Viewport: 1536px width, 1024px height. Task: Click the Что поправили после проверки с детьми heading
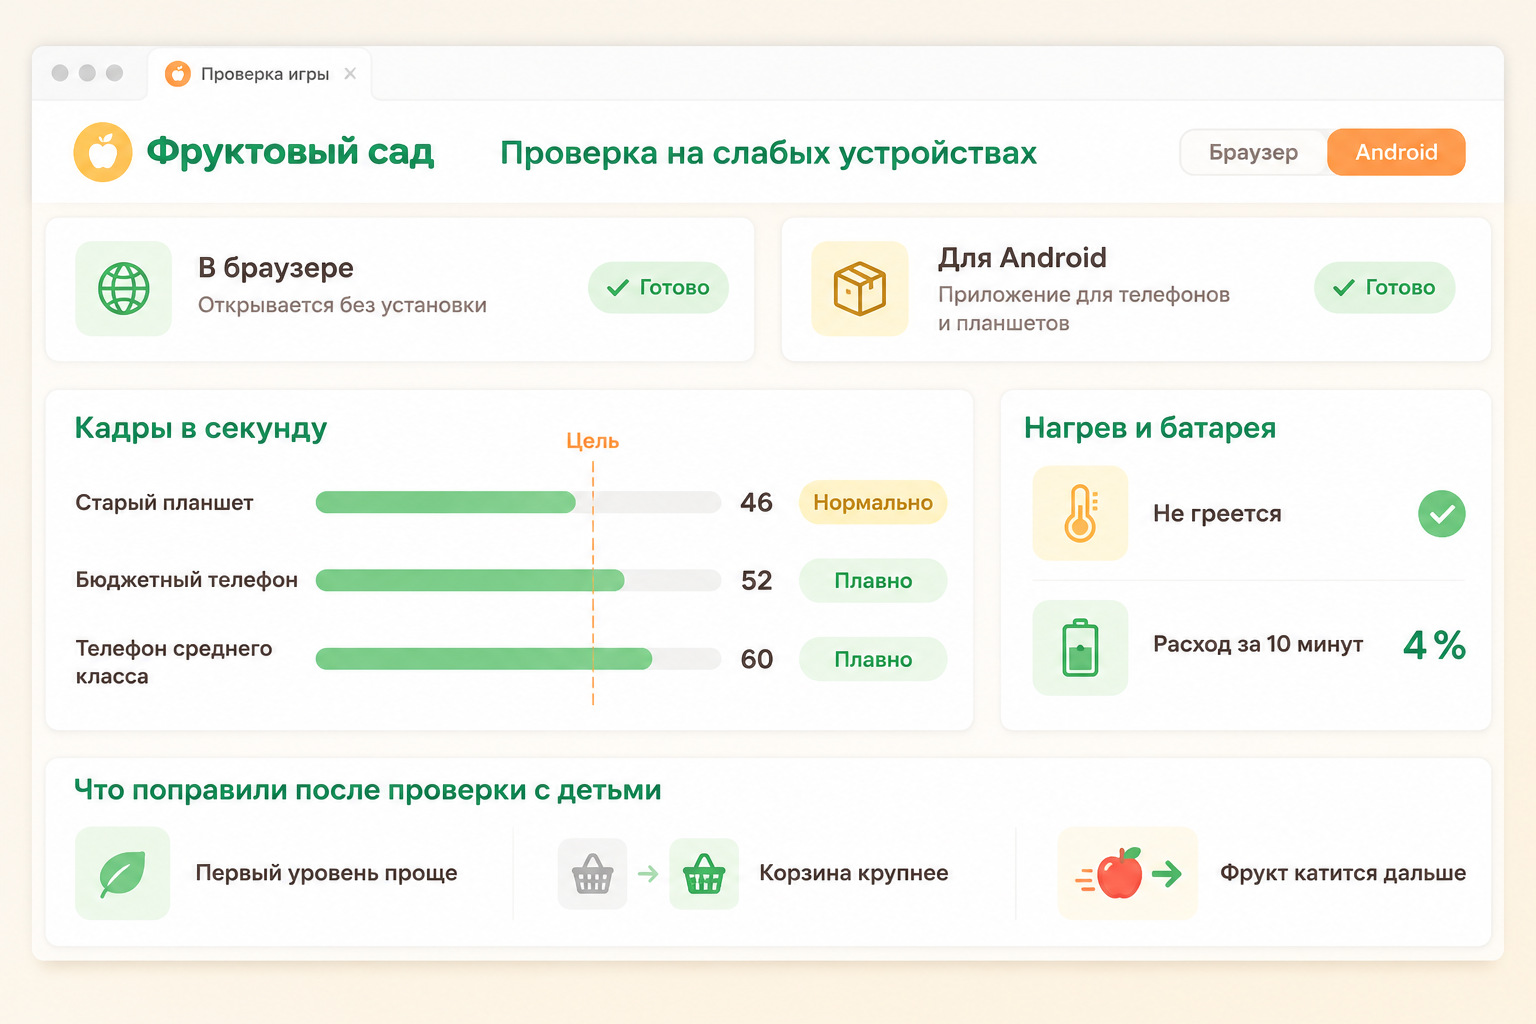point(368,790)
